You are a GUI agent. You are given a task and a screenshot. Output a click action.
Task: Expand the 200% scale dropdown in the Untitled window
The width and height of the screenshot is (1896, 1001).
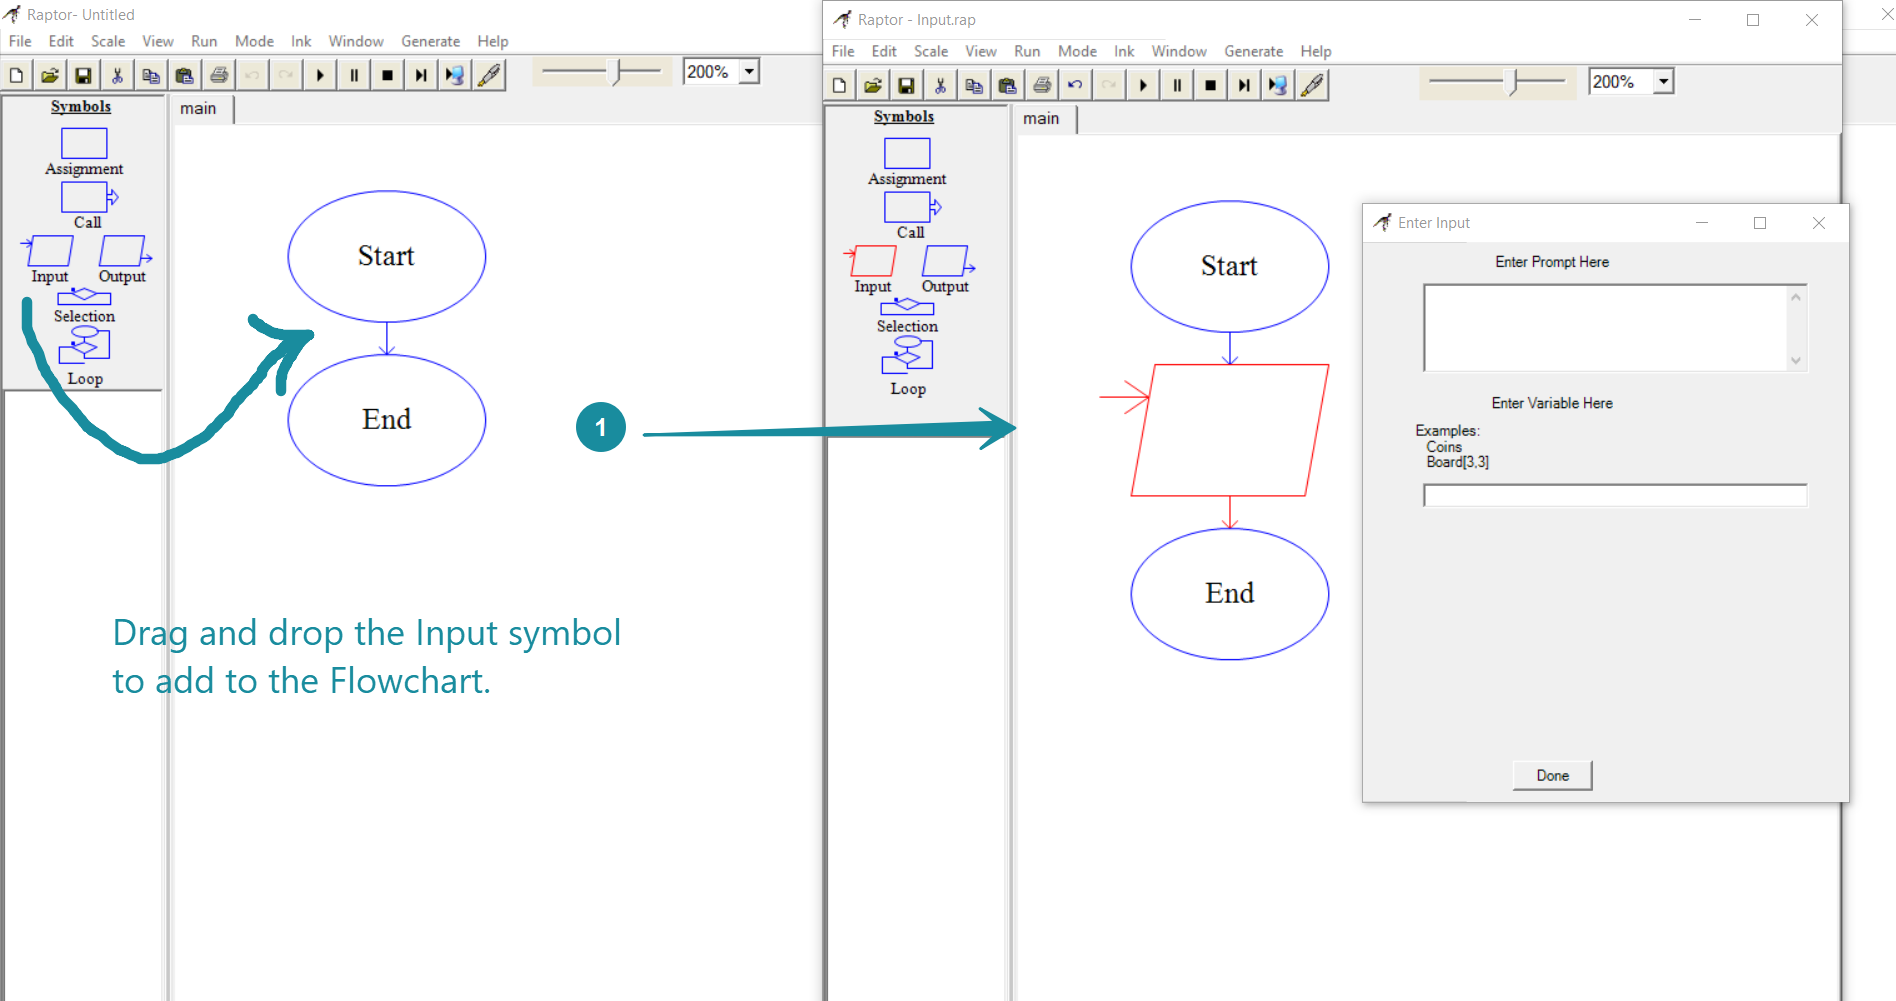(749, 72)
